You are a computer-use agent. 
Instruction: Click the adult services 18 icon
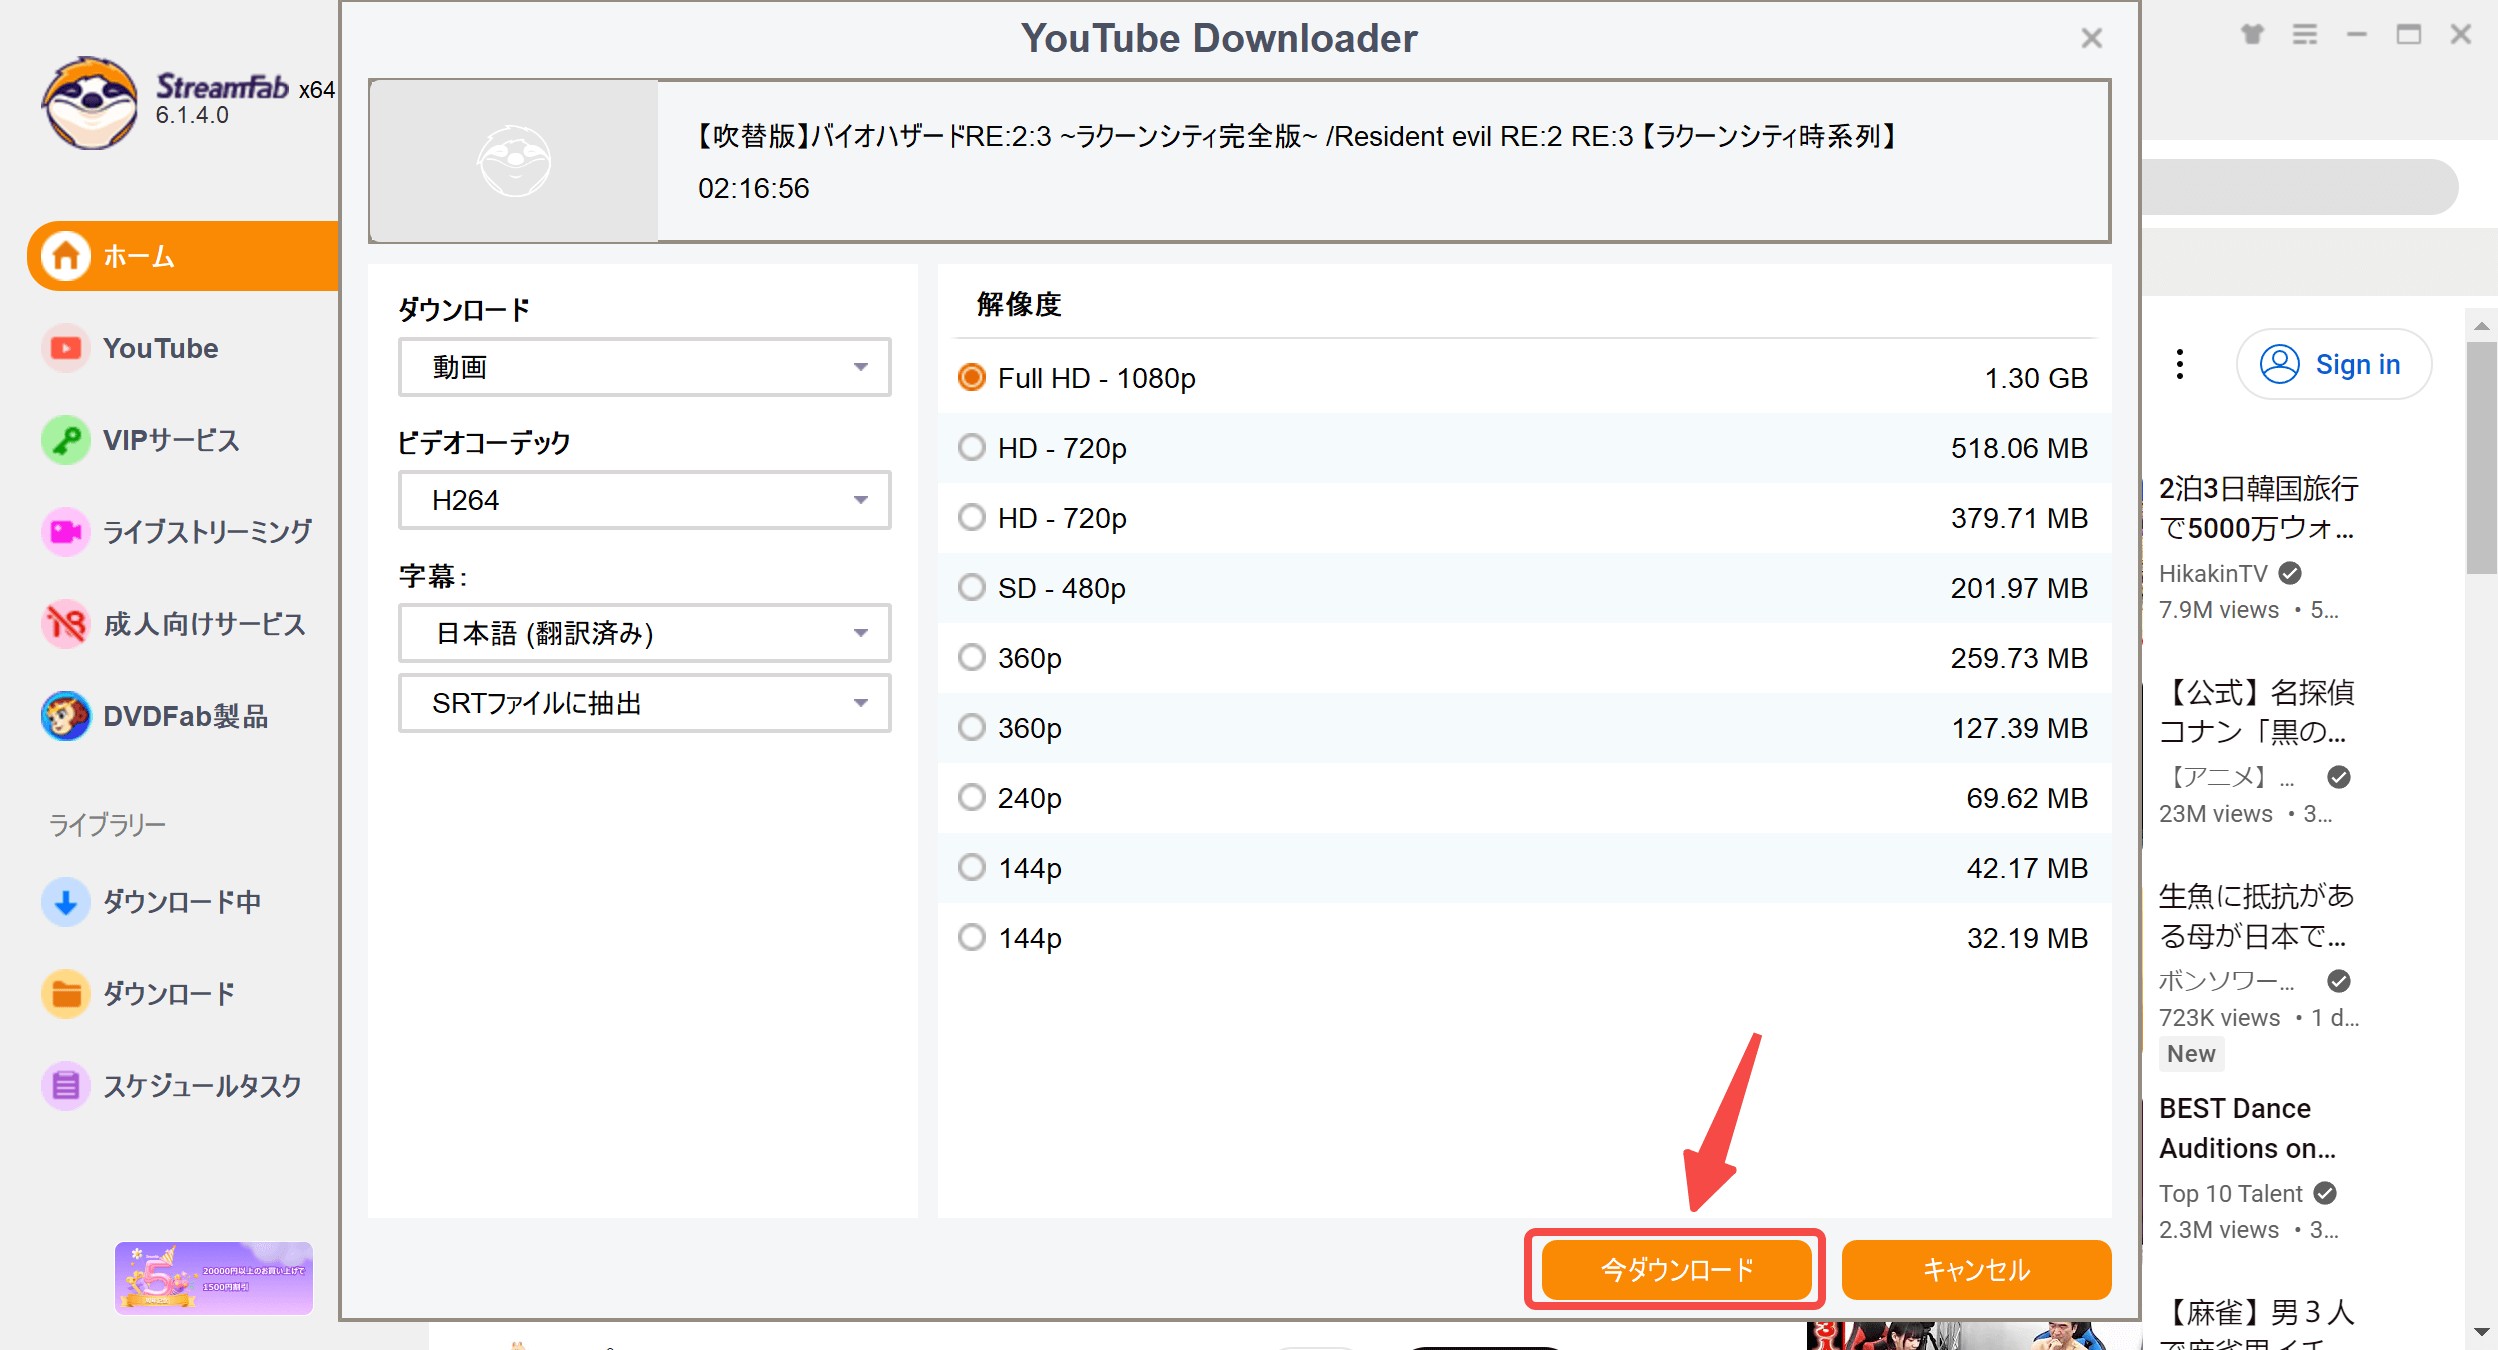pos(66,624)
